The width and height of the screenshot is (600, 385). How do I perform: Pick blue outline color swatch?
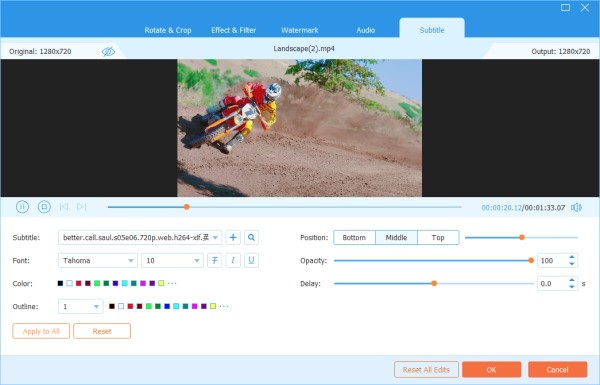point(167,307)
